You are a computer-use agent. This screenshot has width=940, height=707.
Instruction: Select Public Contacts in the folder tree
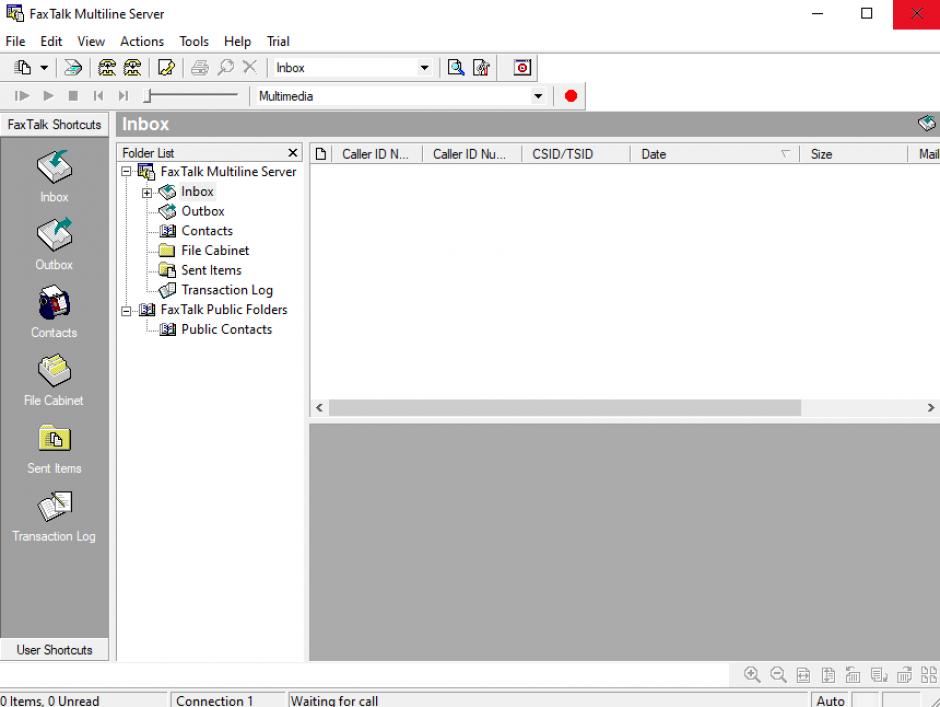[x=227, y=329]
